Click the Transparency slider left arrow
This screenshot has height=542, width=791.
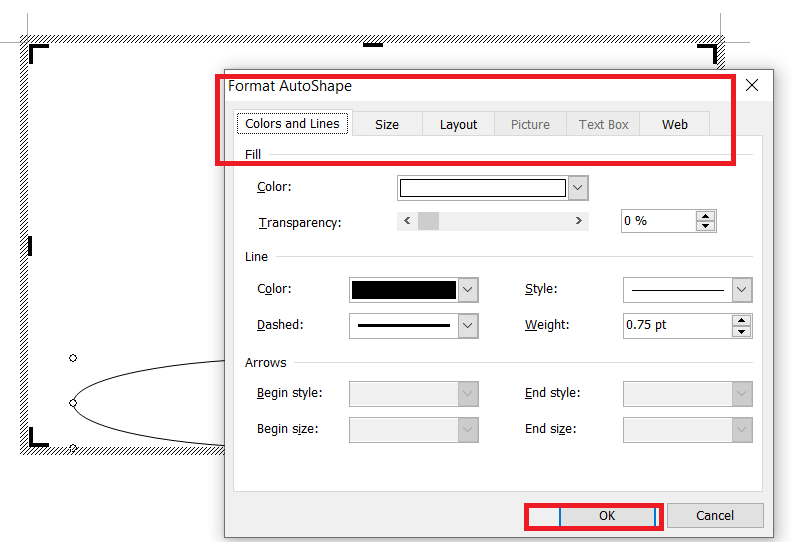[x=406, y=221]
